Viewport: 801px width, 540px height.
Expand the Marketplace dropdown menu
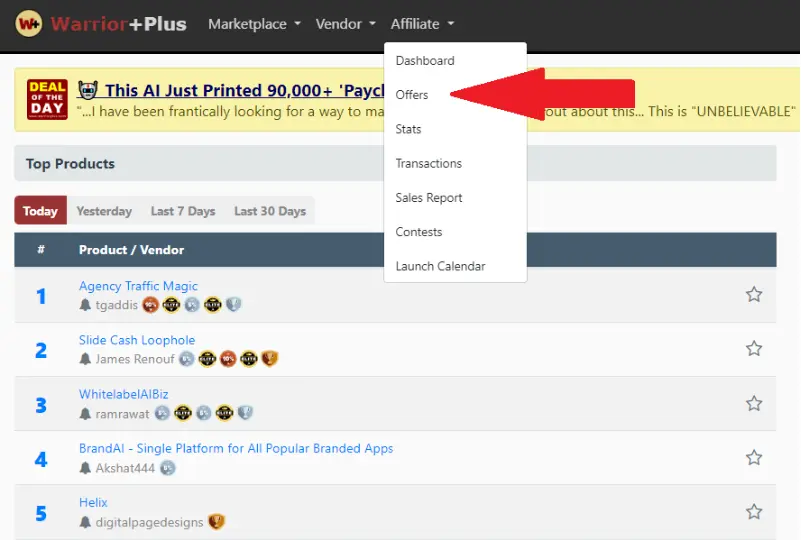(254, 24)
